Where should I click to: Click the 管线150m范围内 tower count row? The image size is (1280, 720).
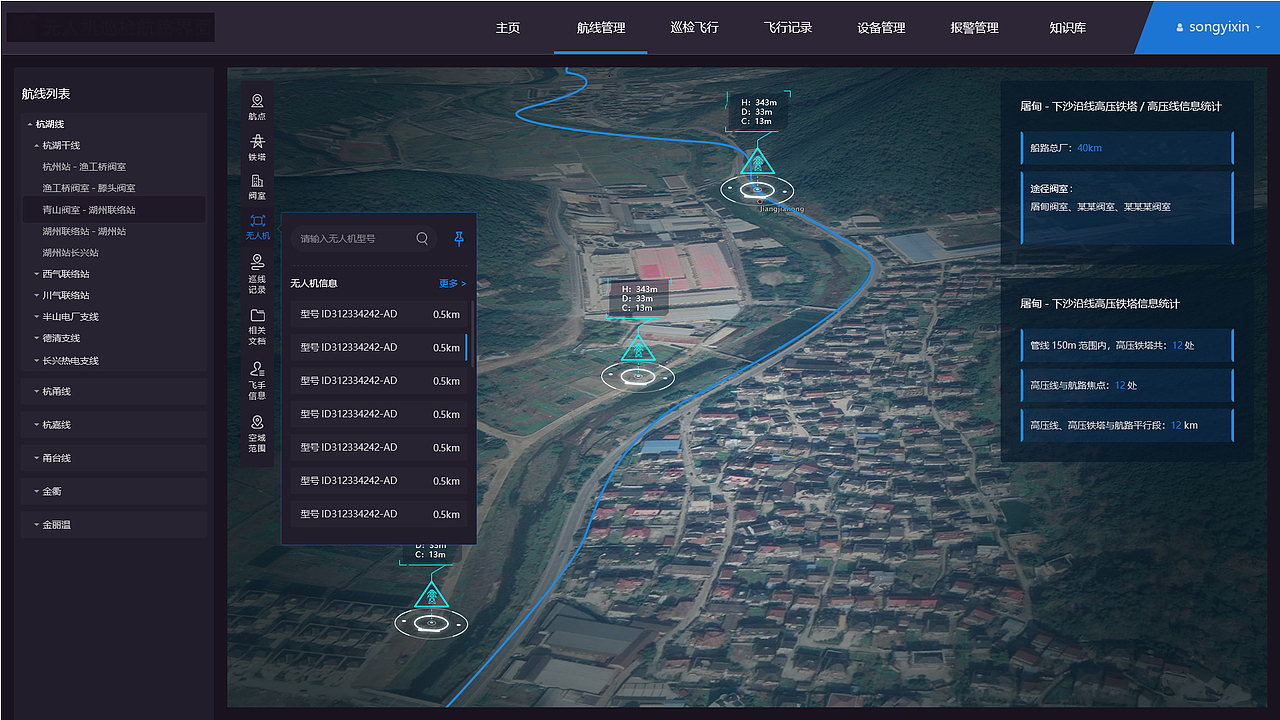pos(1127,345)
